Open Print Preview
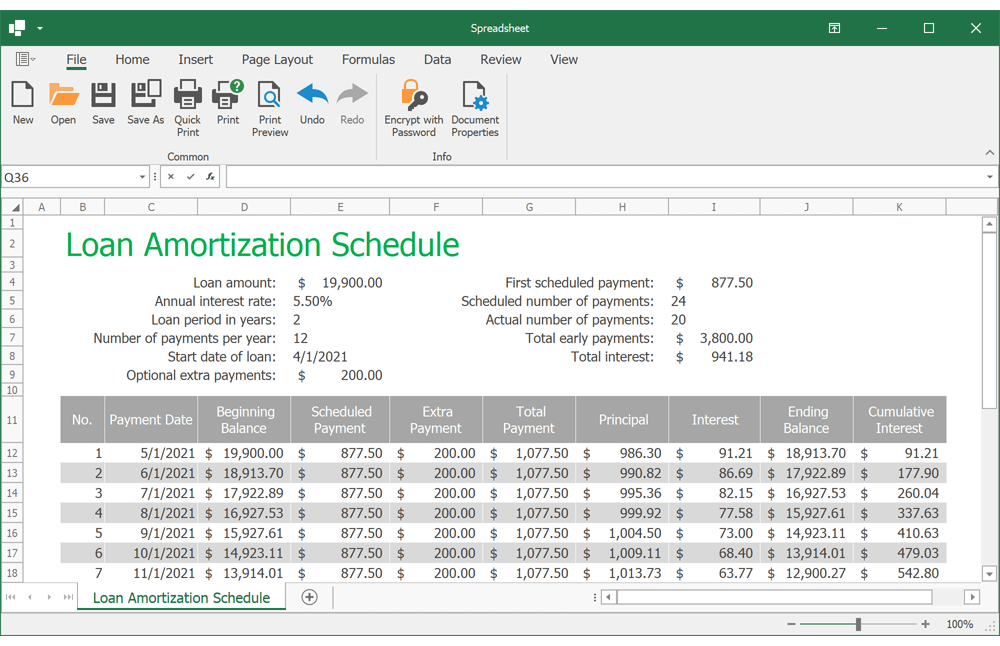Viewport: 1000px width, 646px height. coord(269,100)
